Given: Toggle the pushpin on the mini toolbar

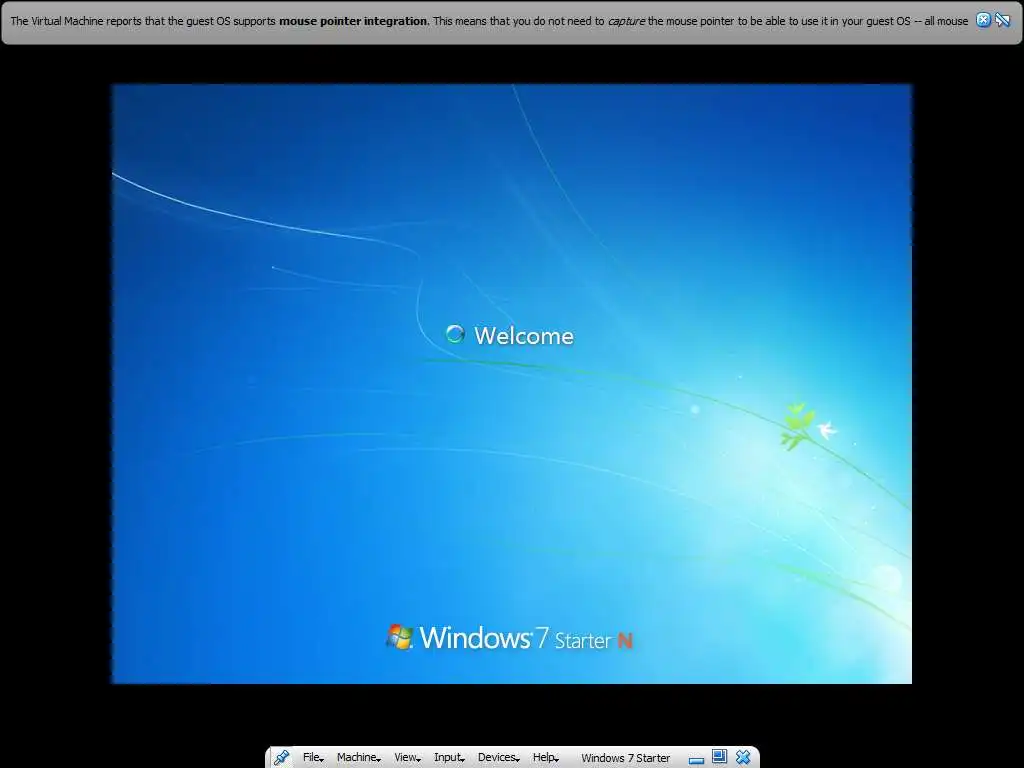Looking at the screenshot, I should 281,757.
